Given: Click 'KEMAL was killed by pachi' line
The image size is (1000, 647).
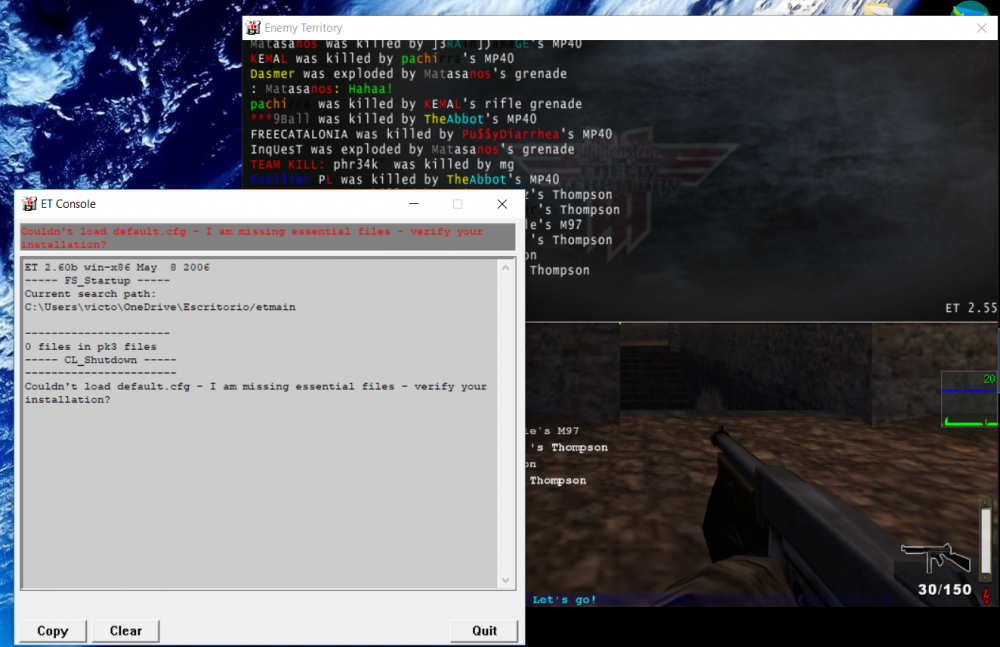Looking at the screenshot, I should click(382, 59).
